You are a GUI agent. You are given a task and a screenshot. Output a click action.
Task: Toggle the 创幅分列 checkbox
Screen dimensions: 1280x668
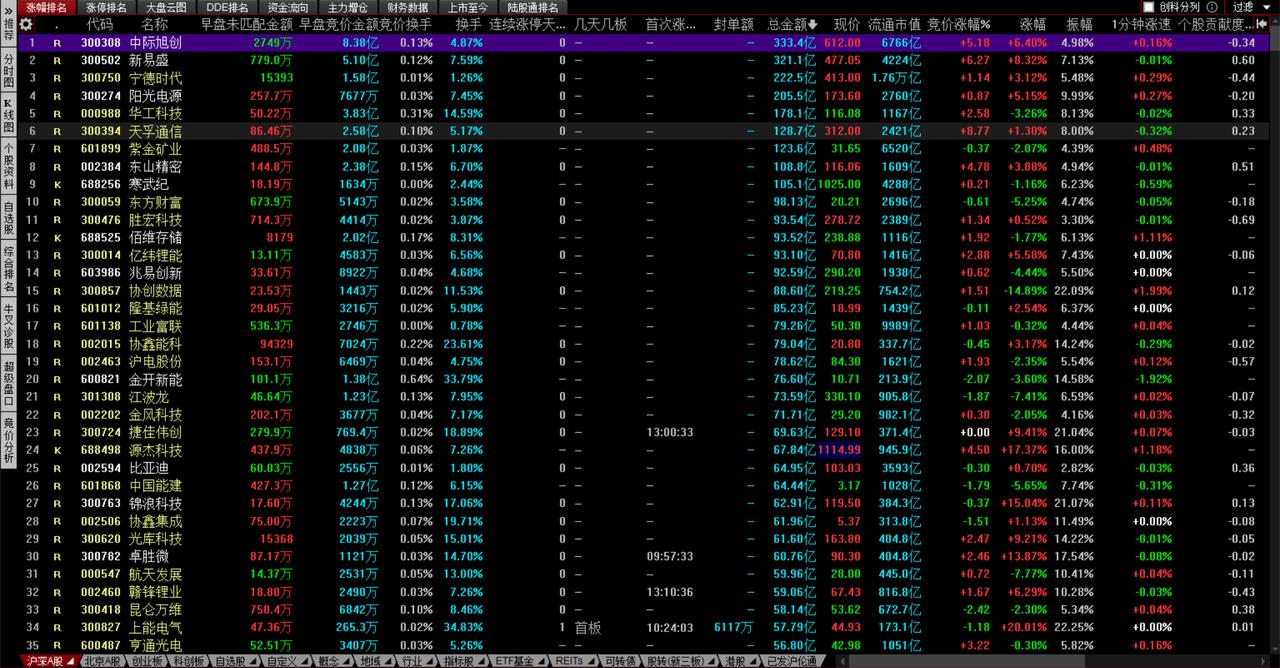point(1149,7)
